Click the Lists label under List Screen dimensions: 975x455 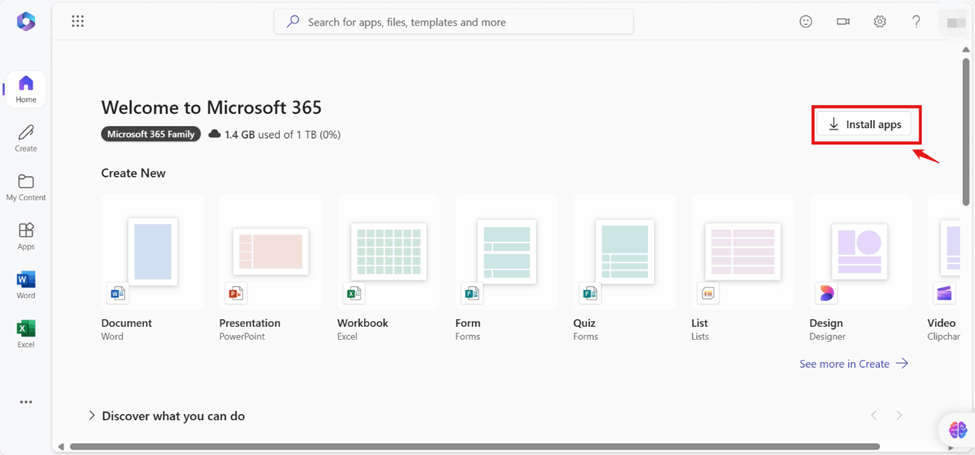700,336
